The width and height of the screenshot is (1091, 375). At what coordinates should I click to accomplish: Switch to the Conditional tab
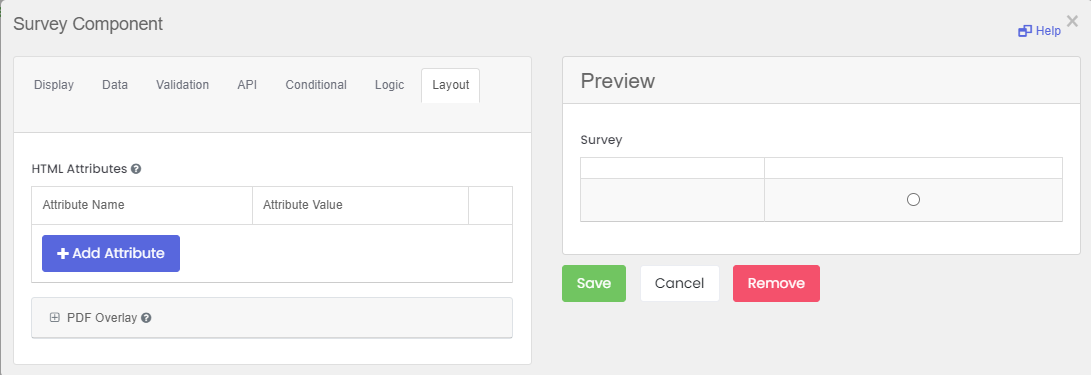click(x=316, y=85)
